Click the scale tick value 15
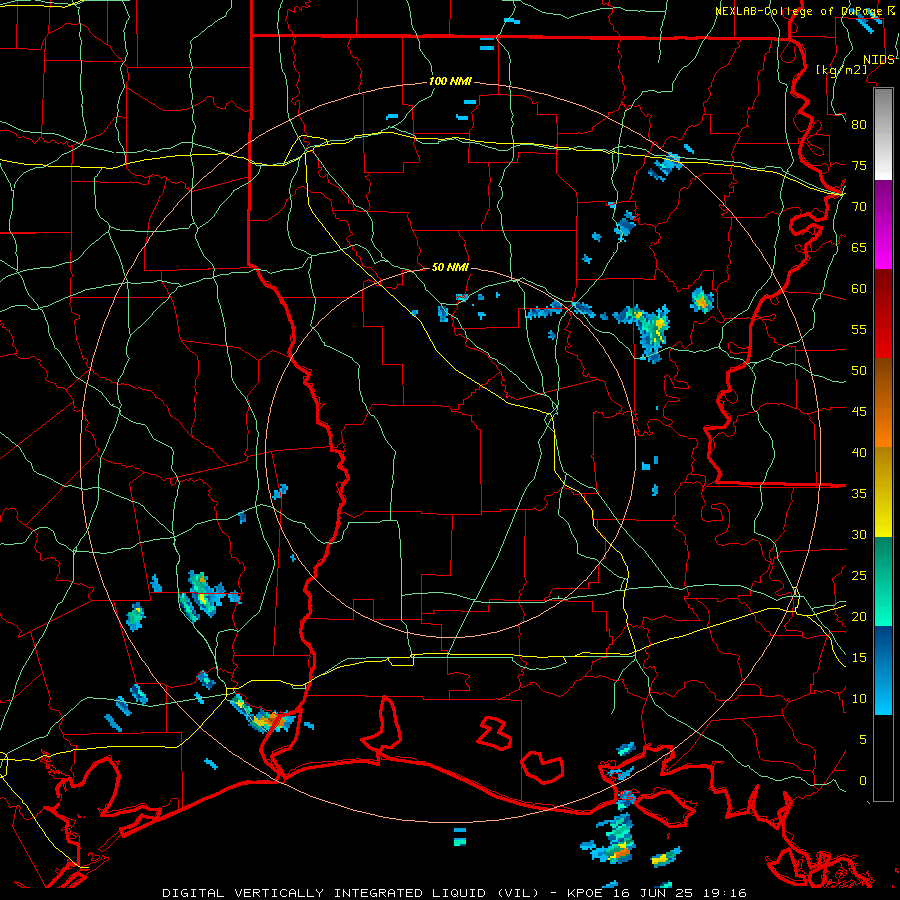Viewport: 900px width, 900px height. [x=859, y=658]
